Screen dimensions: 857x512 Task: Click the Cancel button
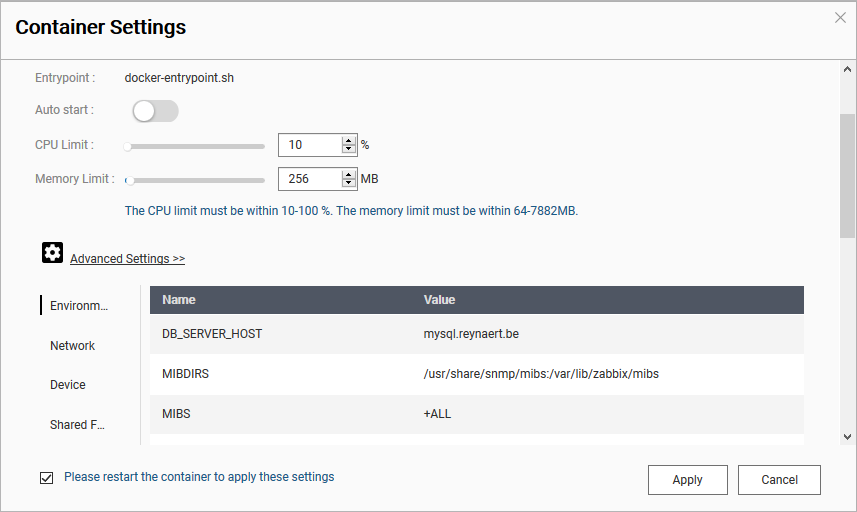coord(779,480)
